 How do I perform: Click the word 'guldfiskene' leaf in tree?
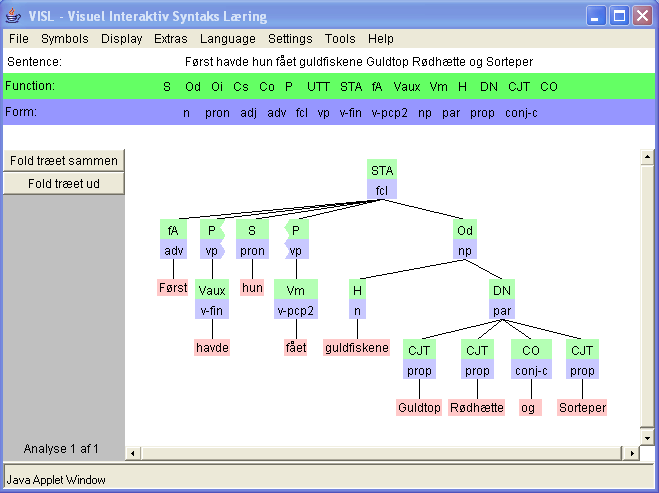point(357,348)
